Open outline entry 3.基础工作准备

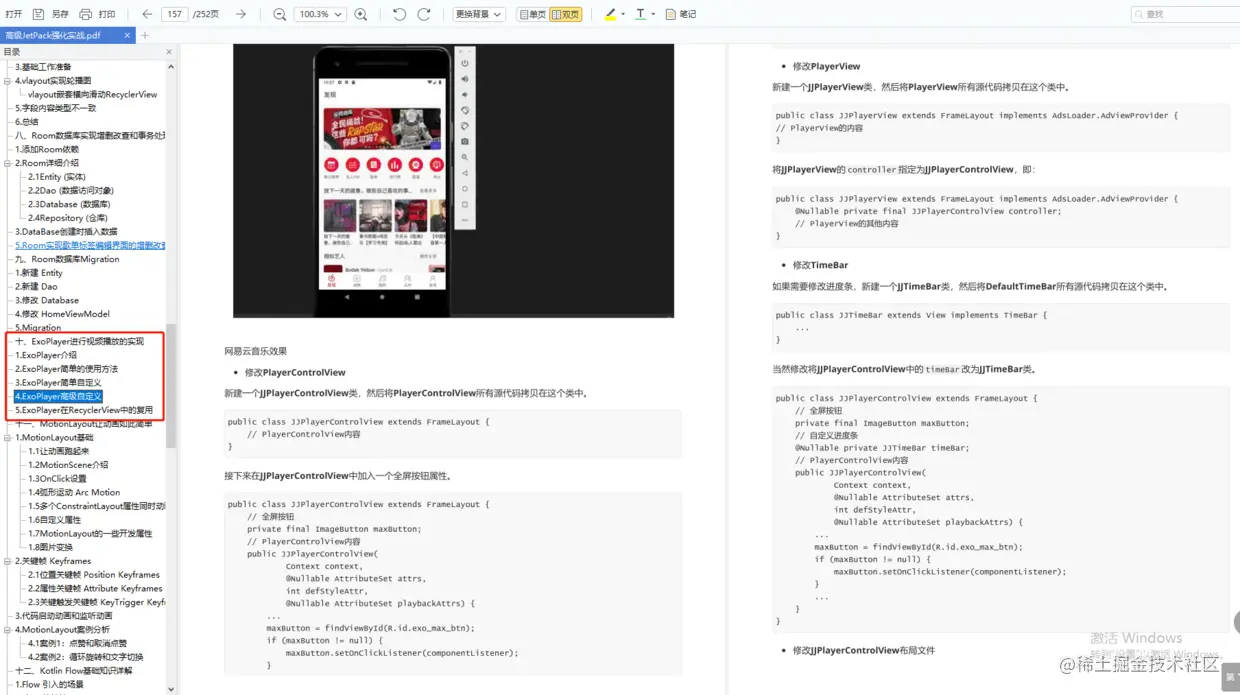point(43,67)
